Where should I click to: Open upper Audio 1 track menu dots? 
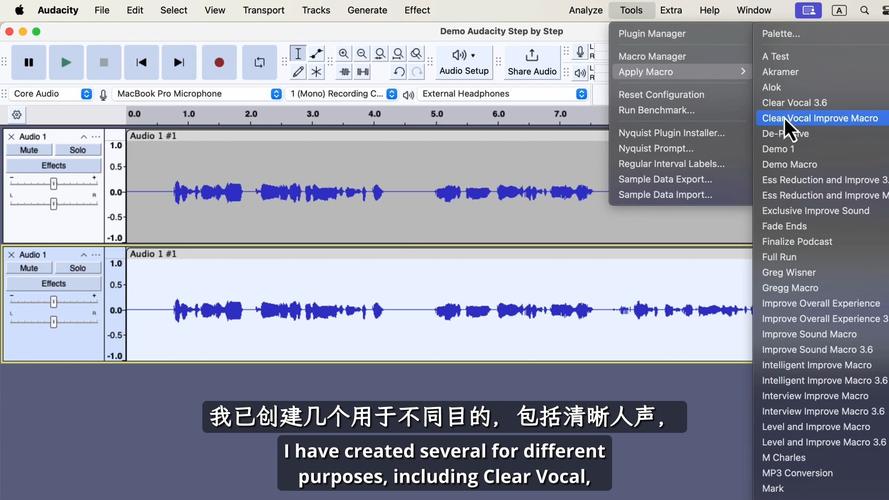coord(96,137)
